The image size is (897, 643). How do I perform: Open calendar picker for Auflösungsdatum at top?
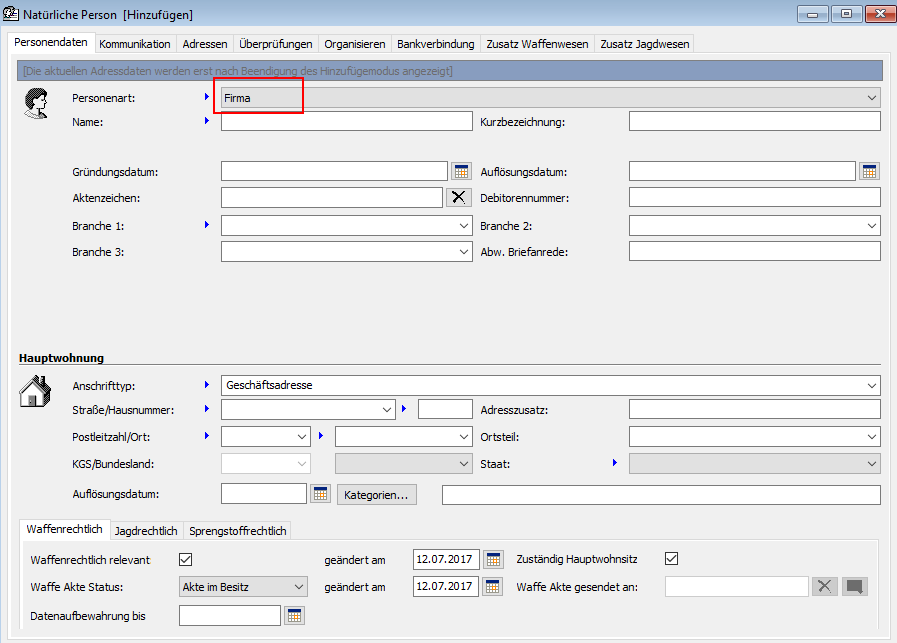tap(869, 171)
